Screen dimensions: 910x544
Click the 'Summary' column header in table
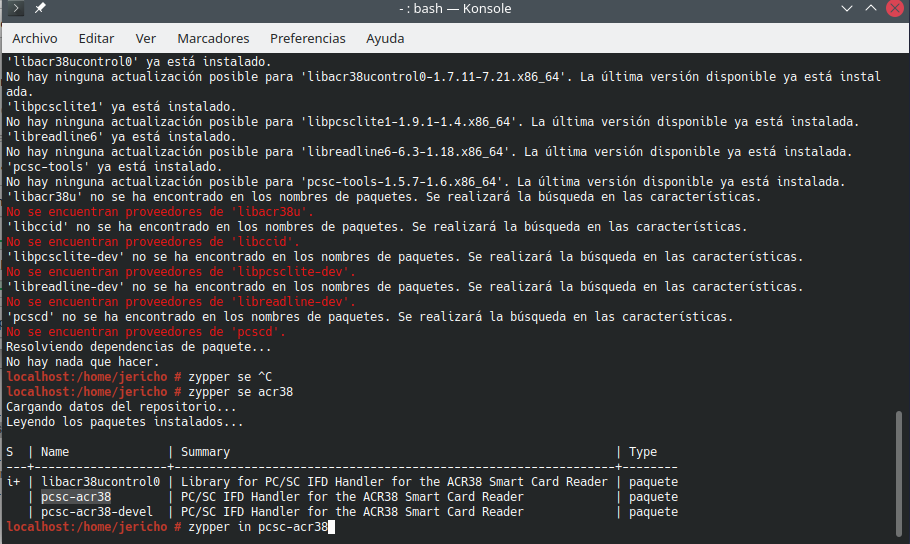(205, 452)
